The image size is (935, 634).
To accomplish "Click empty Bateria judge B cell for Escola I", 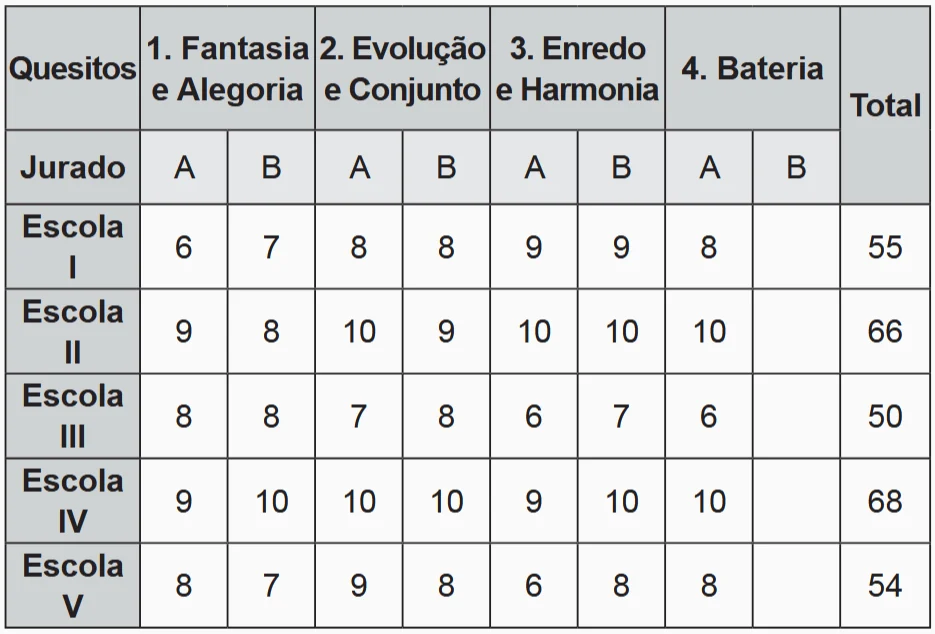I will [796, 246].
